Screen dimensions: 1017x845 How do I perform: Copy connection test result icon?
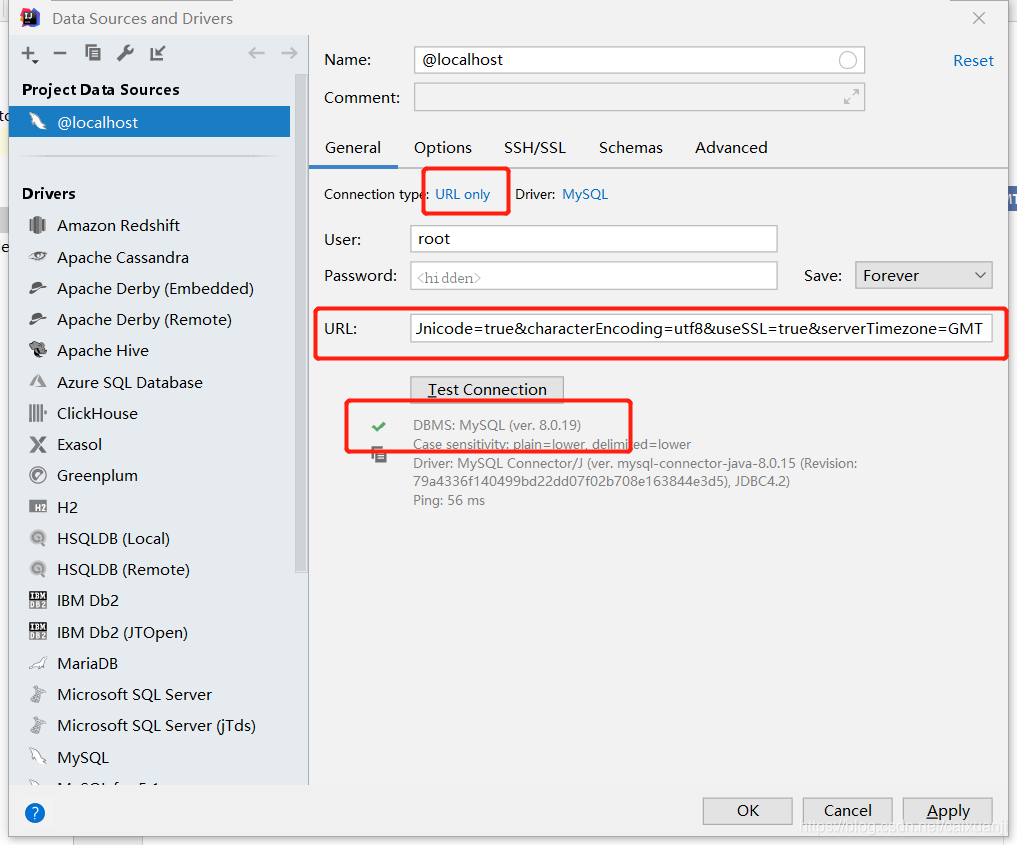379,455
